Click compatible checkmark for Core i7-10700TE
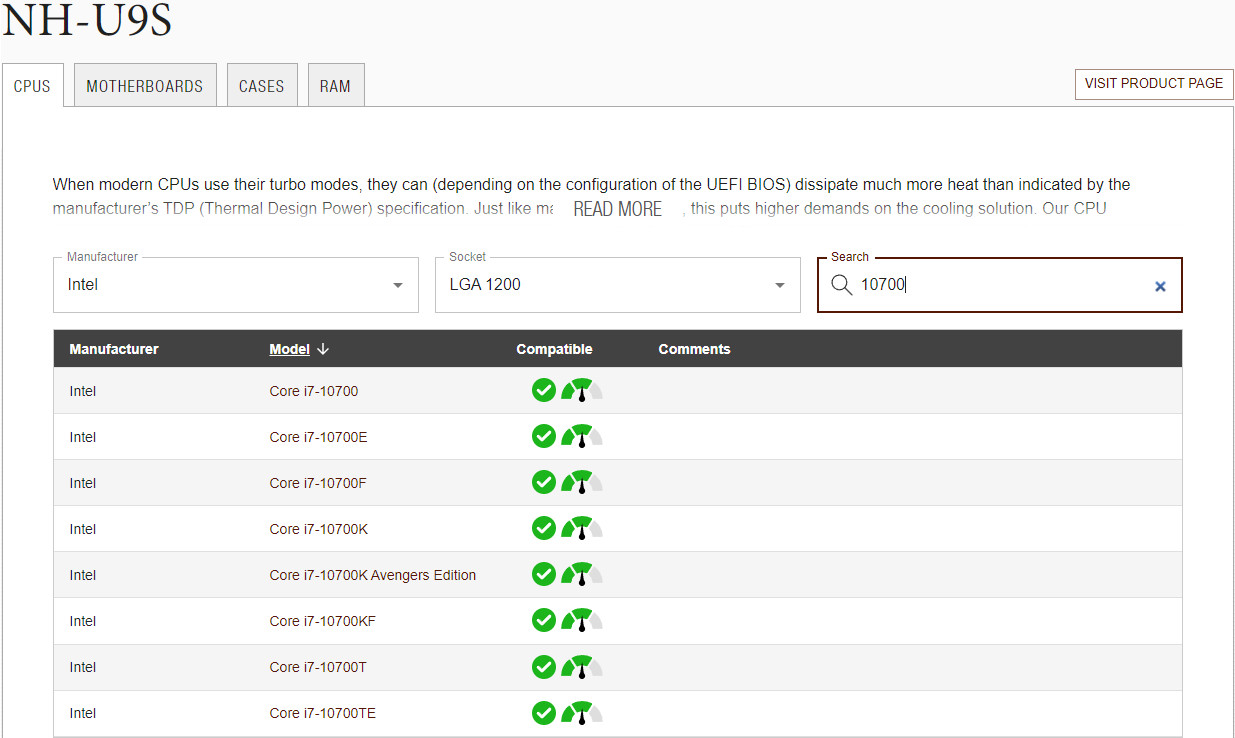Screen dimensions: 1235x738 [x=543, y=712]
